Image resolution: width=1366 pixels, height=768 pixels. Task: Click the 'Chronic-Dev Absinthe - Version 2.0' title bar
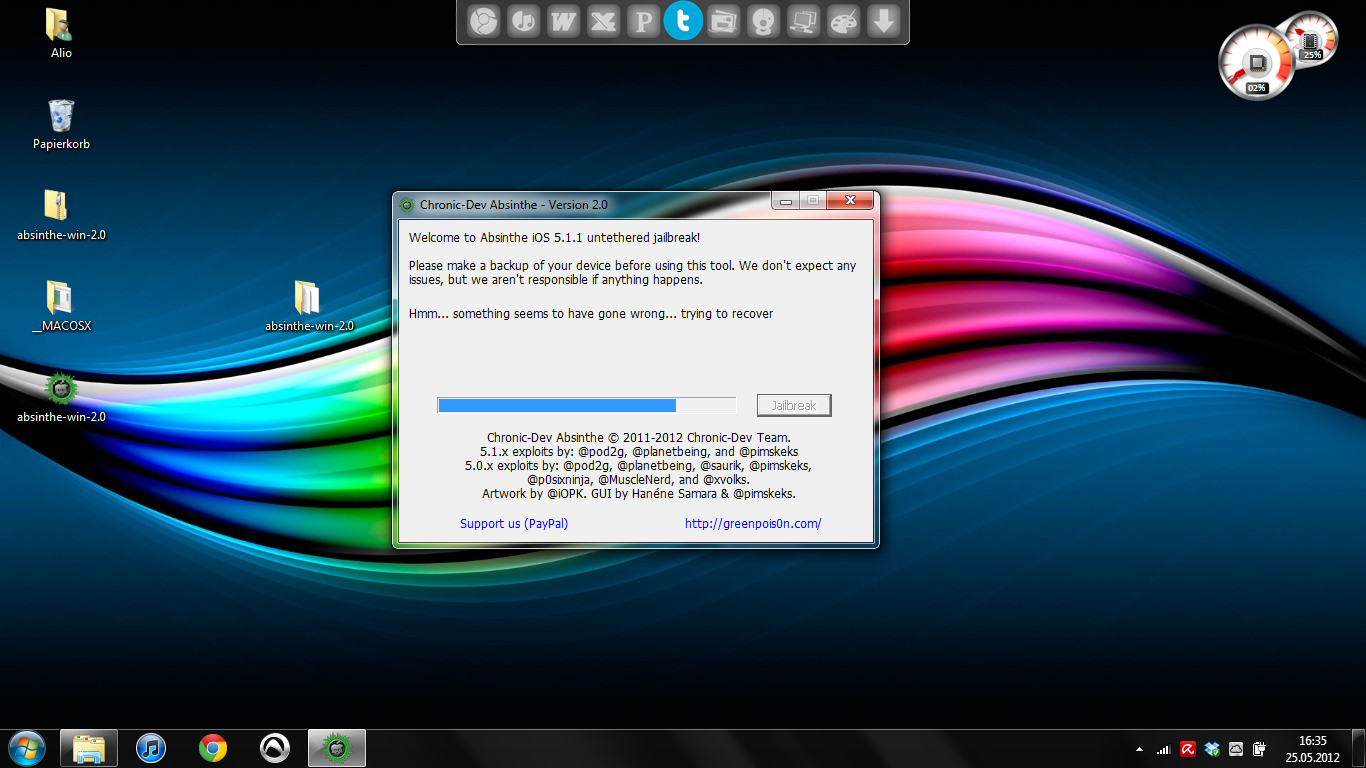[x=513, y=205]
